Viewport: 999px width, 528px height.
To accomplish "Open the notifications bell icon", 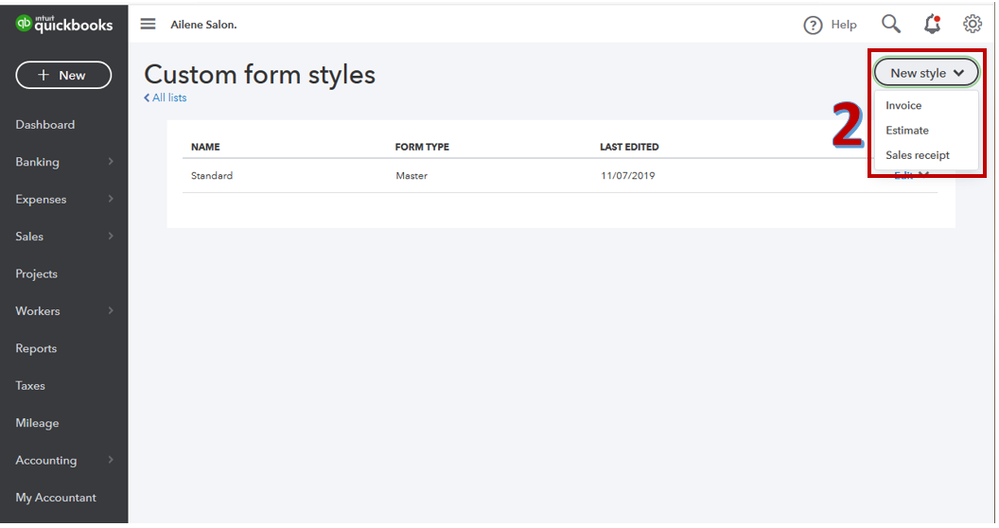I will [932, 24].
